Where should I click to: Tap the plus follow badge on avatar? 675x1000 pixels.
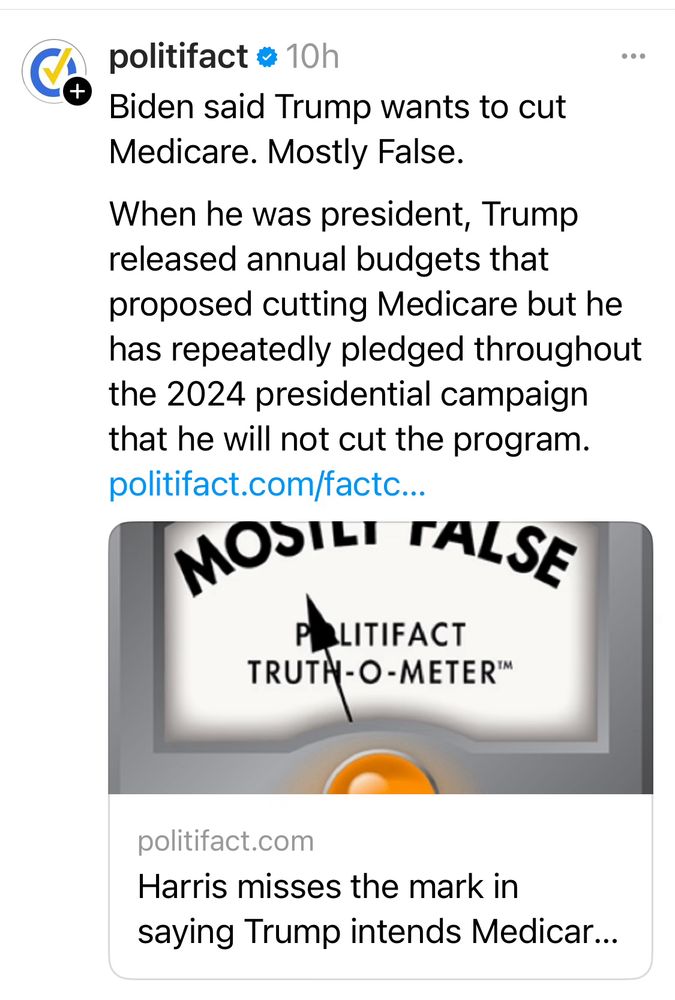77,92
